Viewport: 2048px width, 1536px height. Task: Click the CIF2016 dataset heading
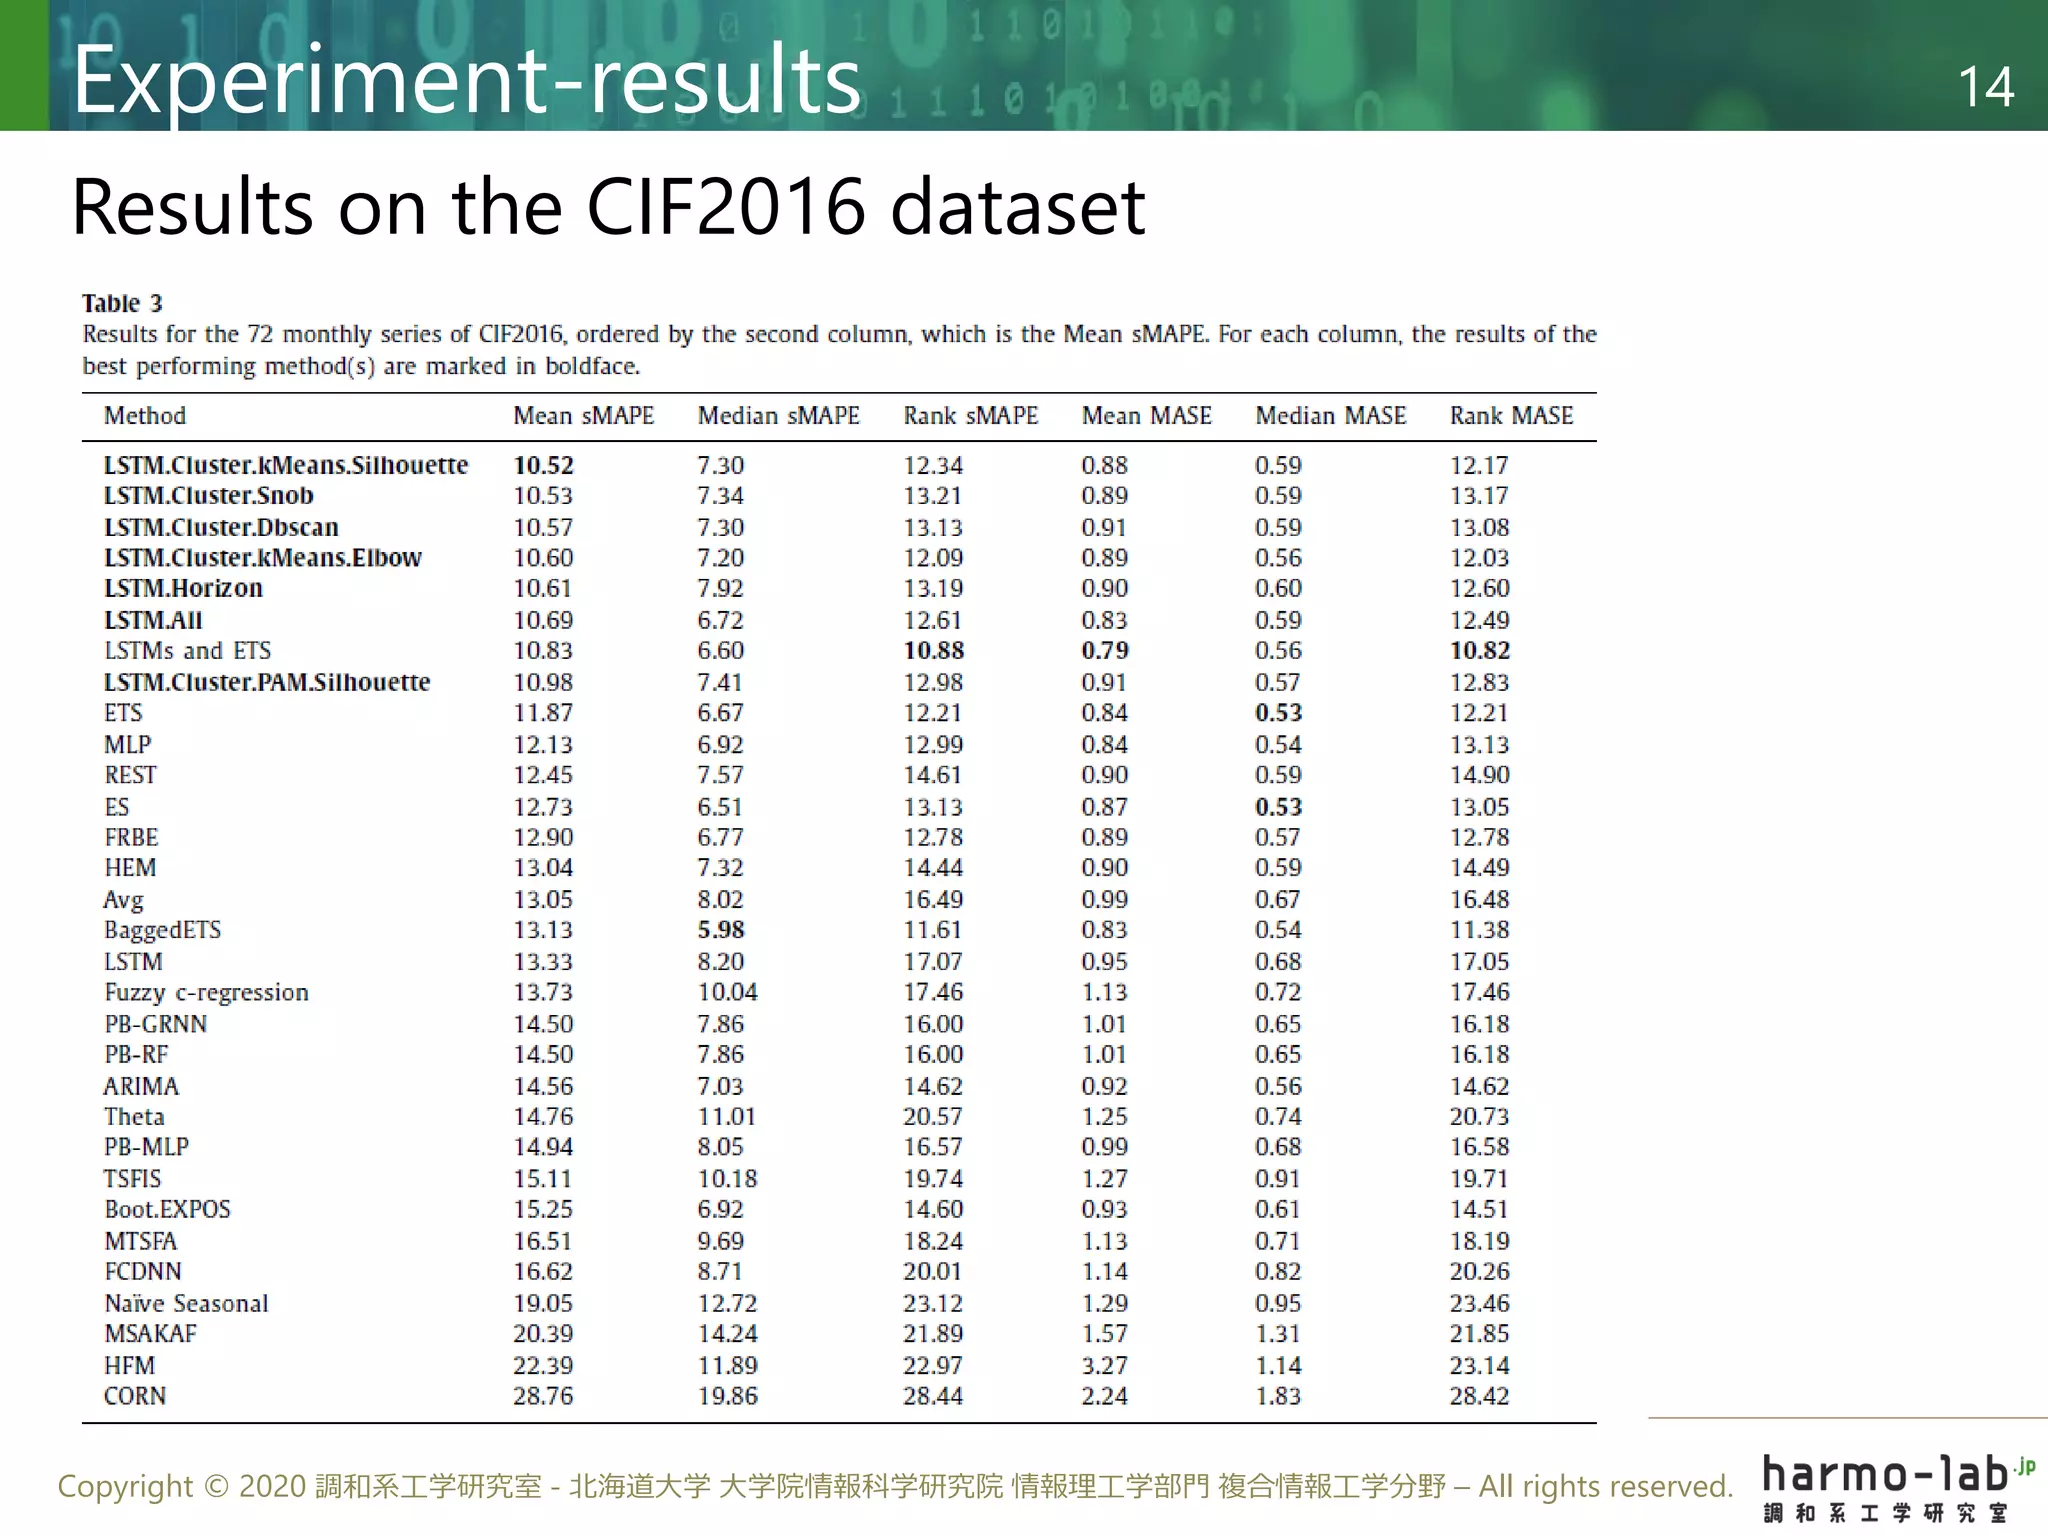608,207
